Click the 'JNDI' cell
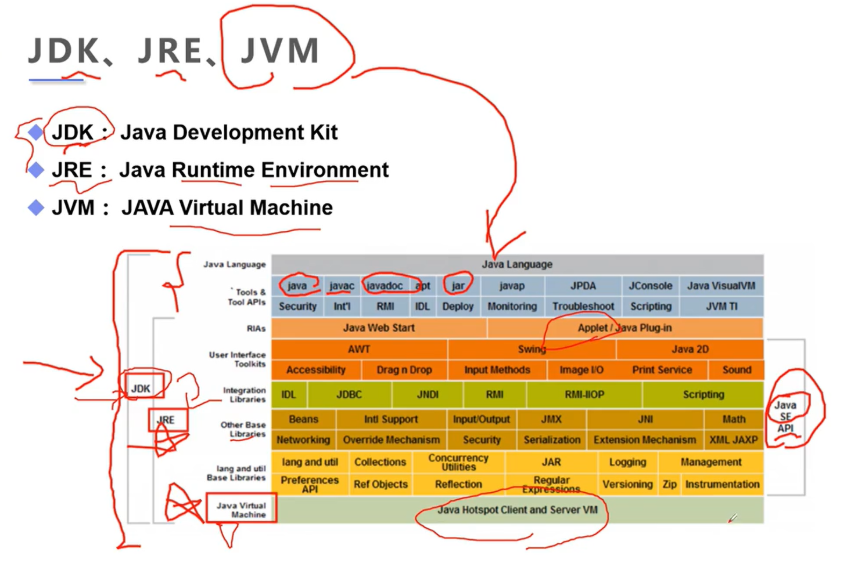Image resolution: width=857 pixels, height=565 pixels. 427,395
